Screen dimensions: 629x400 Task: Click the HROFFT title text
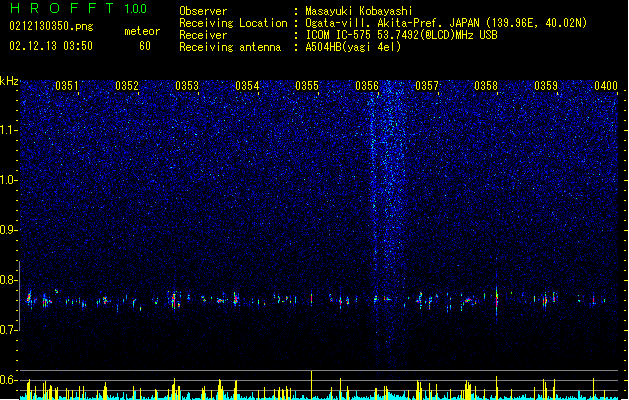coord(62,8)
